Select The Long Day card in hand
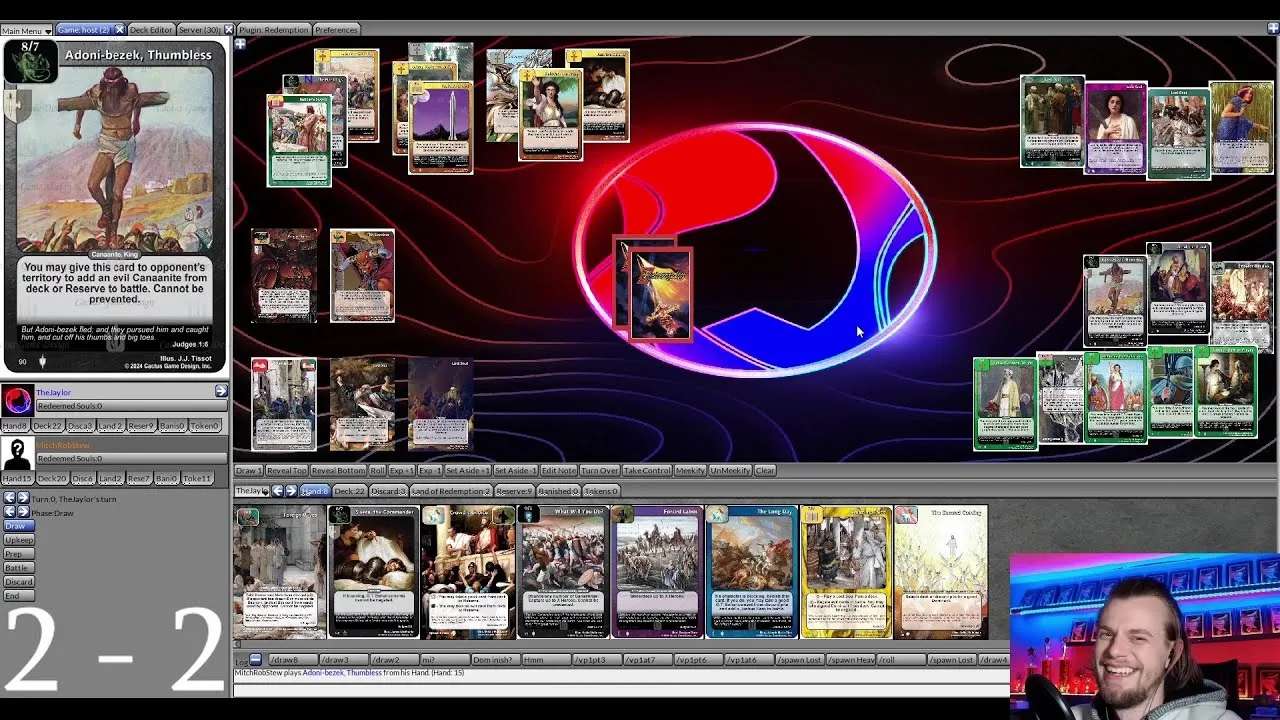Screen dimensions: 1280x720 pos(751,572)
